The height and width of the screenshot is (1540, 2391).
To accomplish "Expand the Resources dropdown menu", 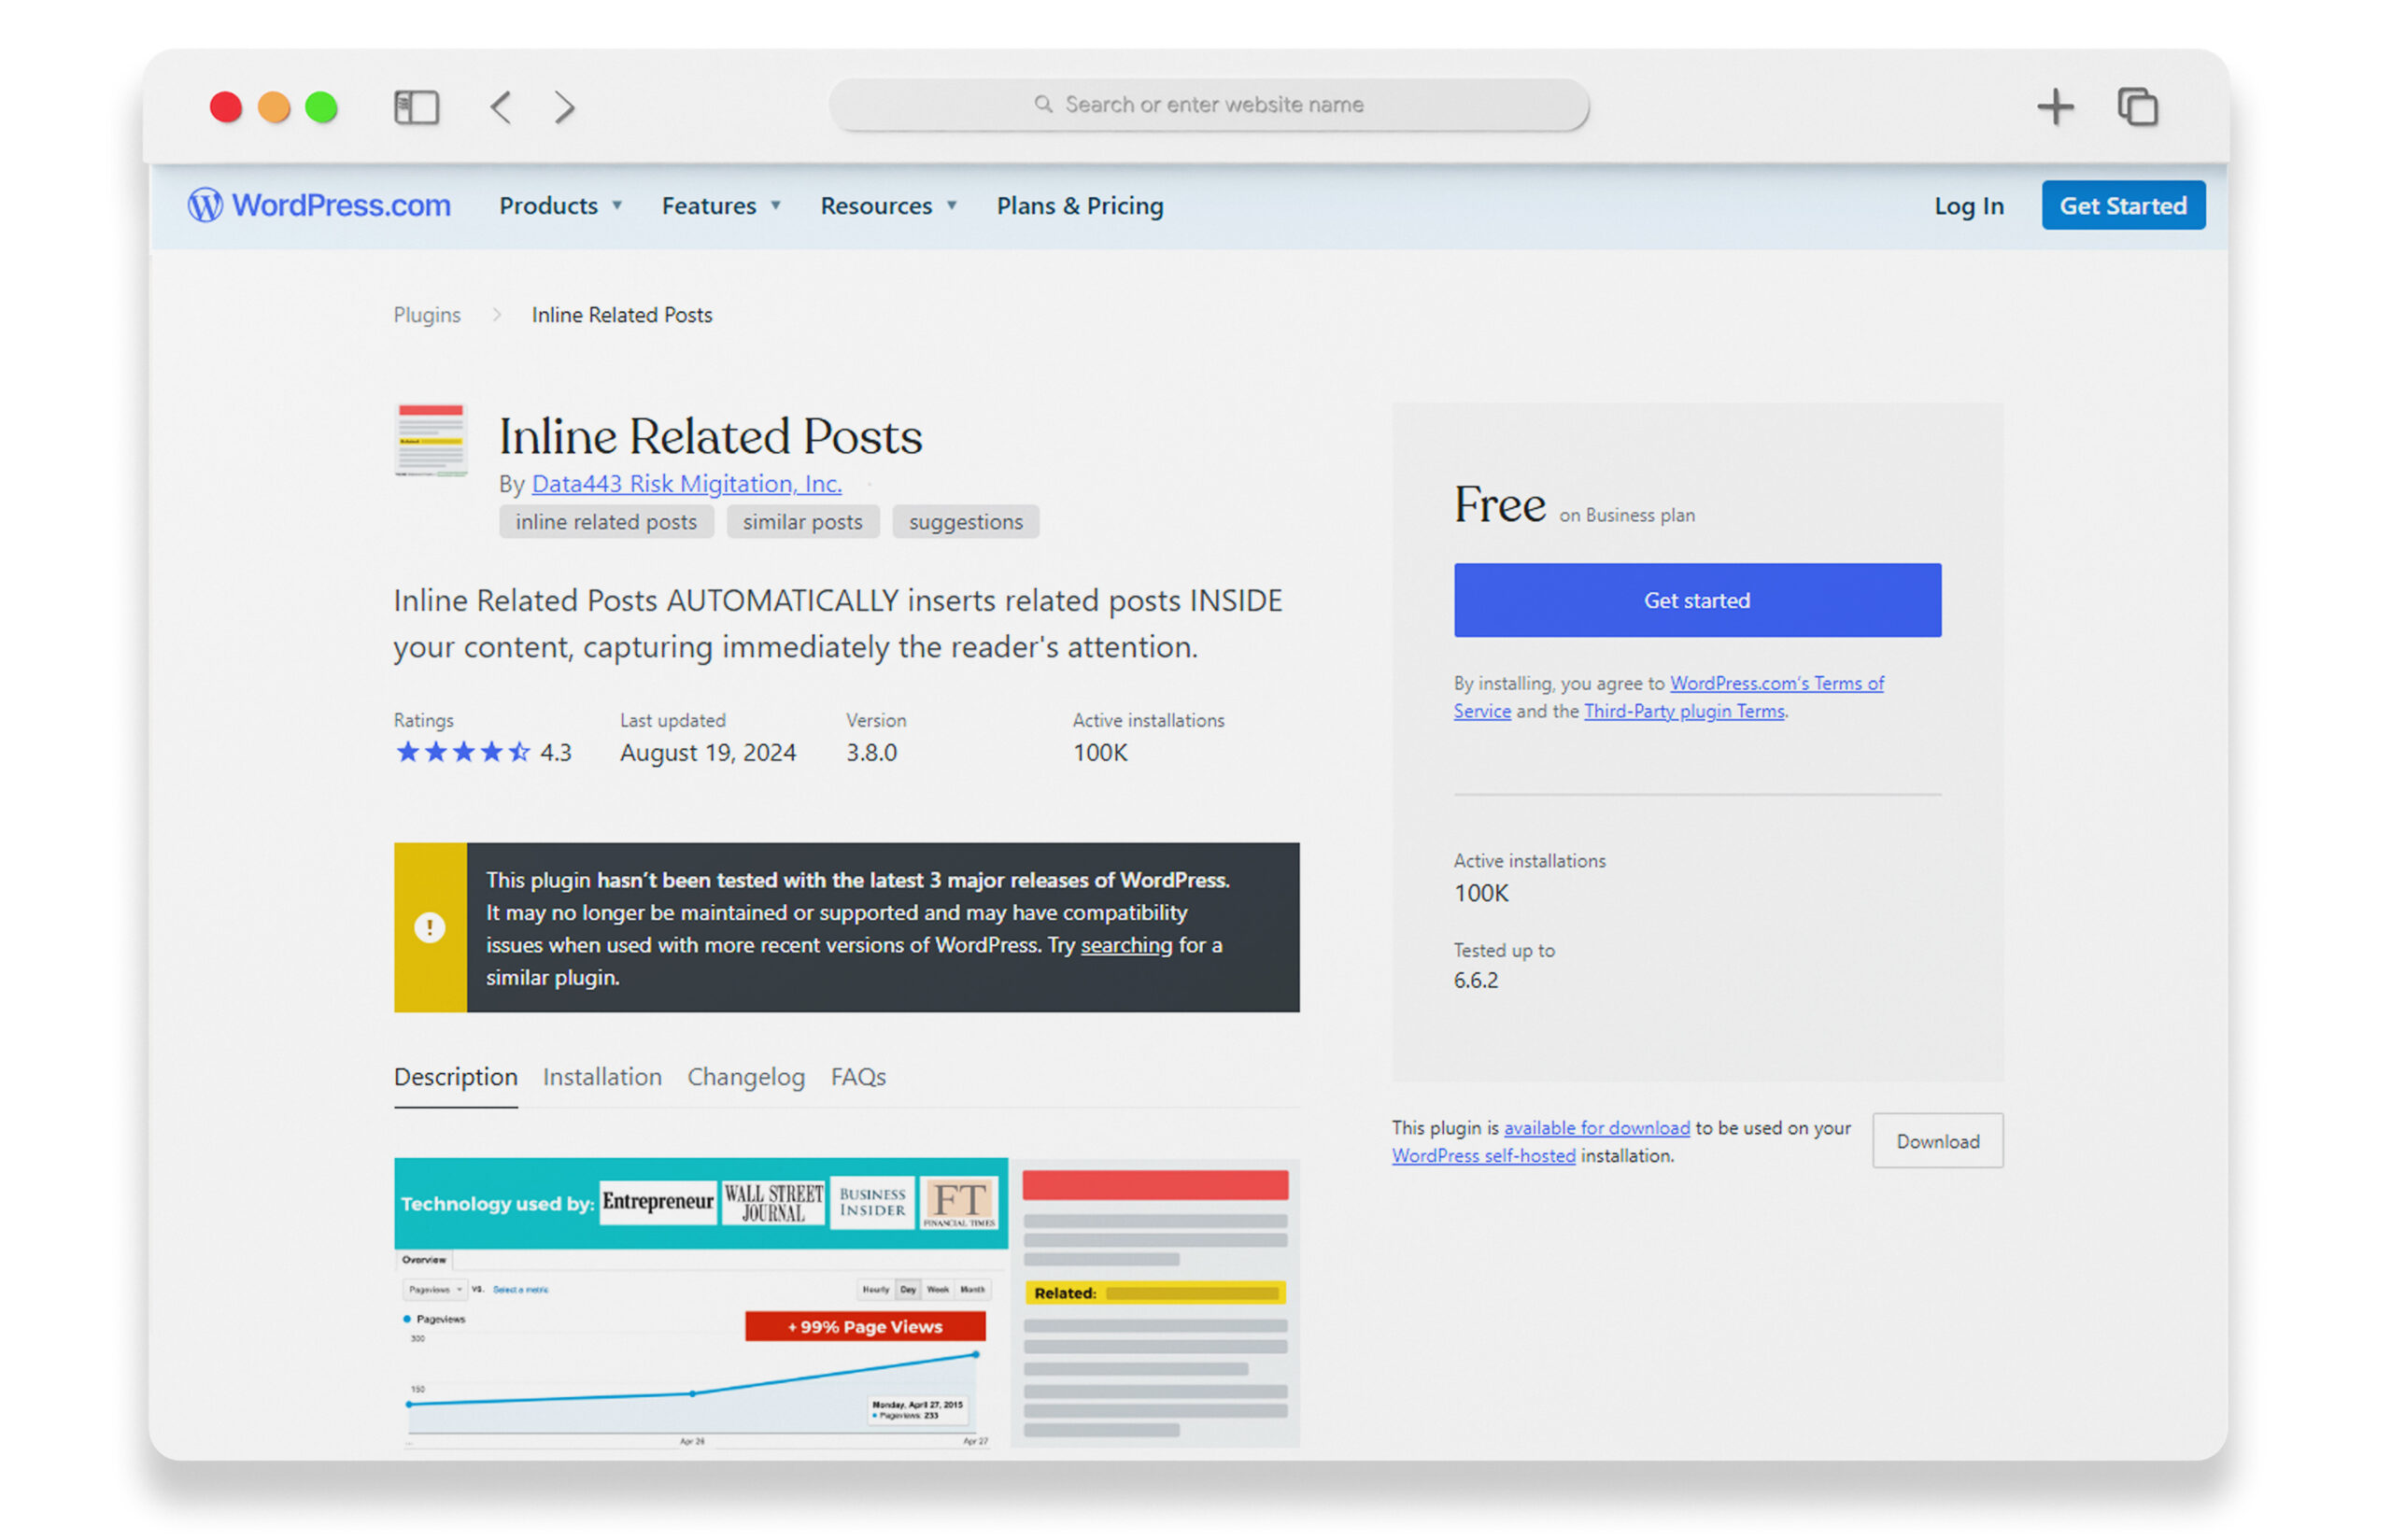I will (889, 206).
